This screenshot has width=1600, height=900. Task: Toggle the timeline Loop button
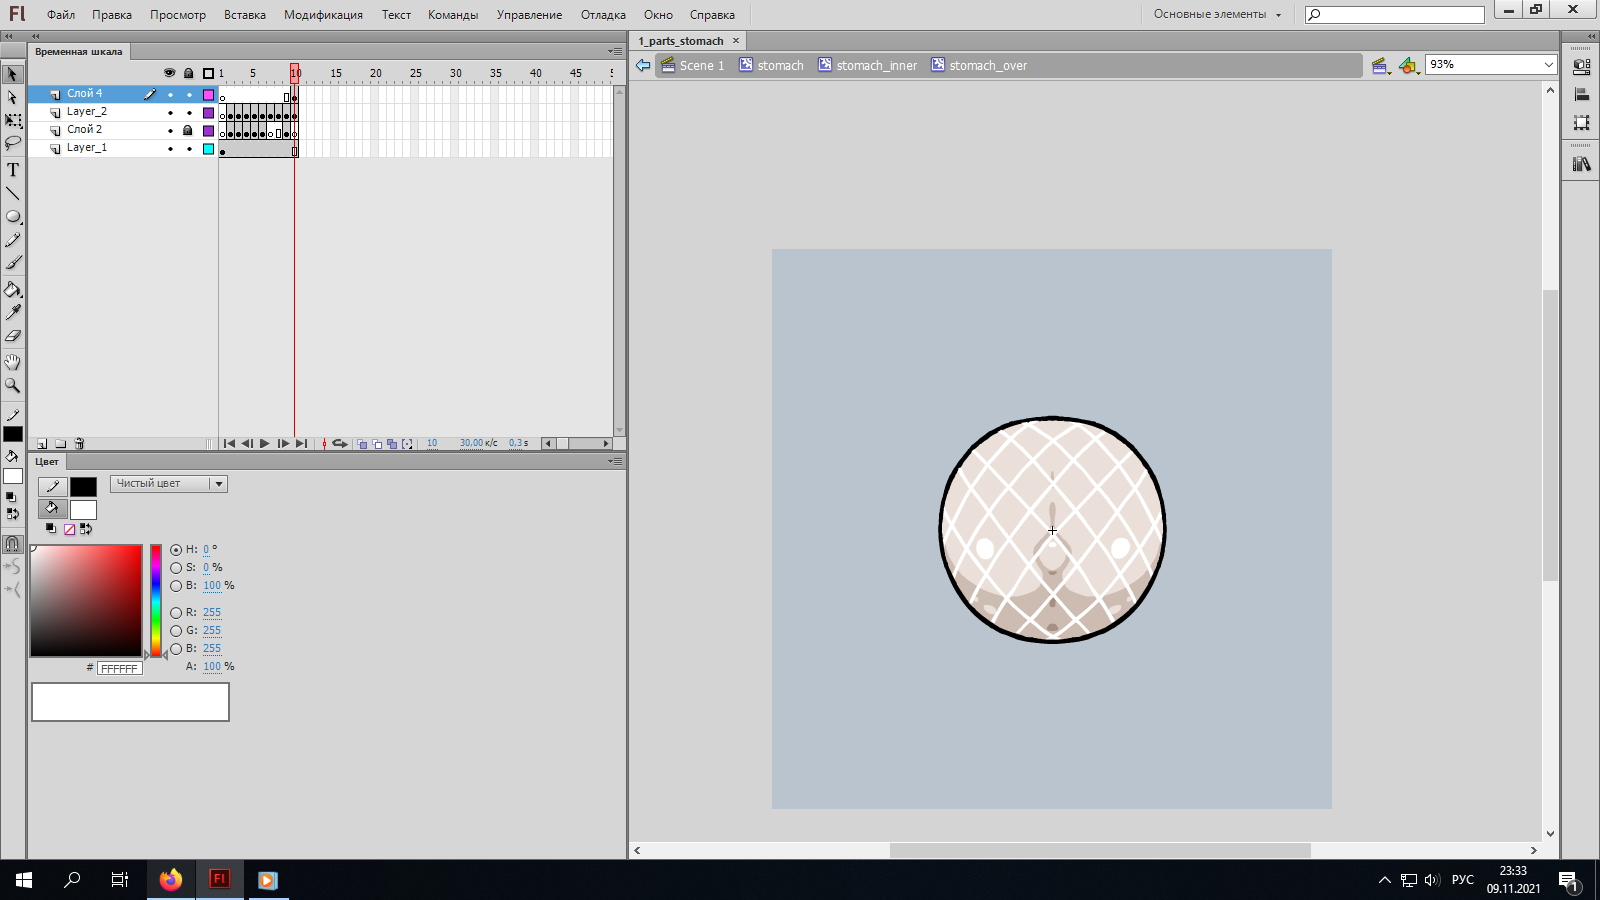340,444
